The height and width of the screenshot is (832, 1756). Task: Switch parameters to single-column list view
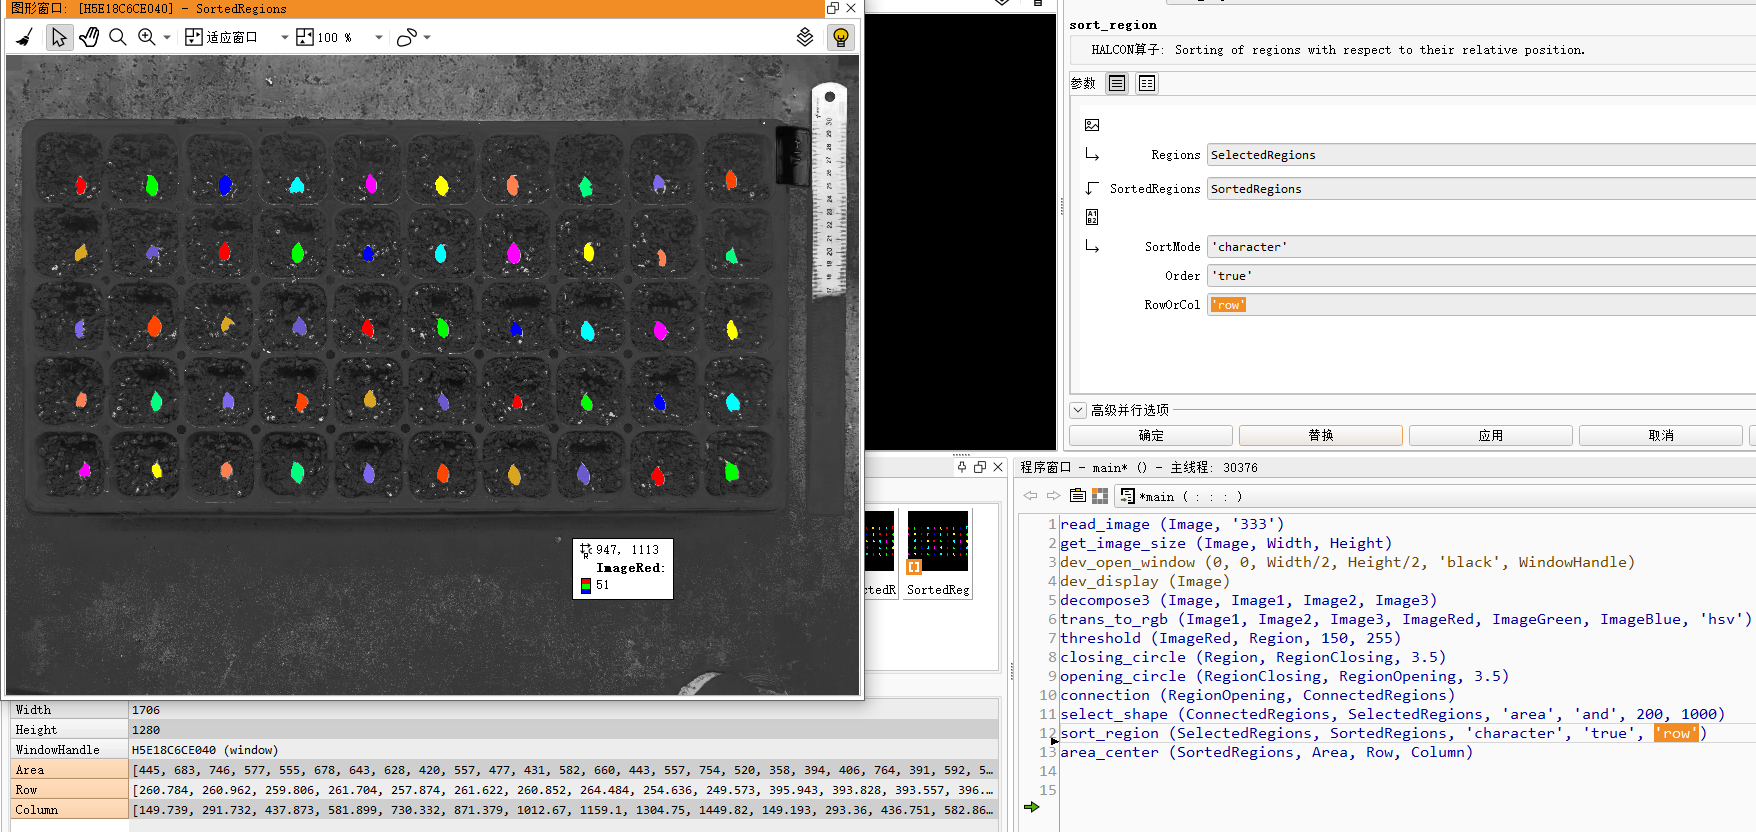click(1117, 84)
